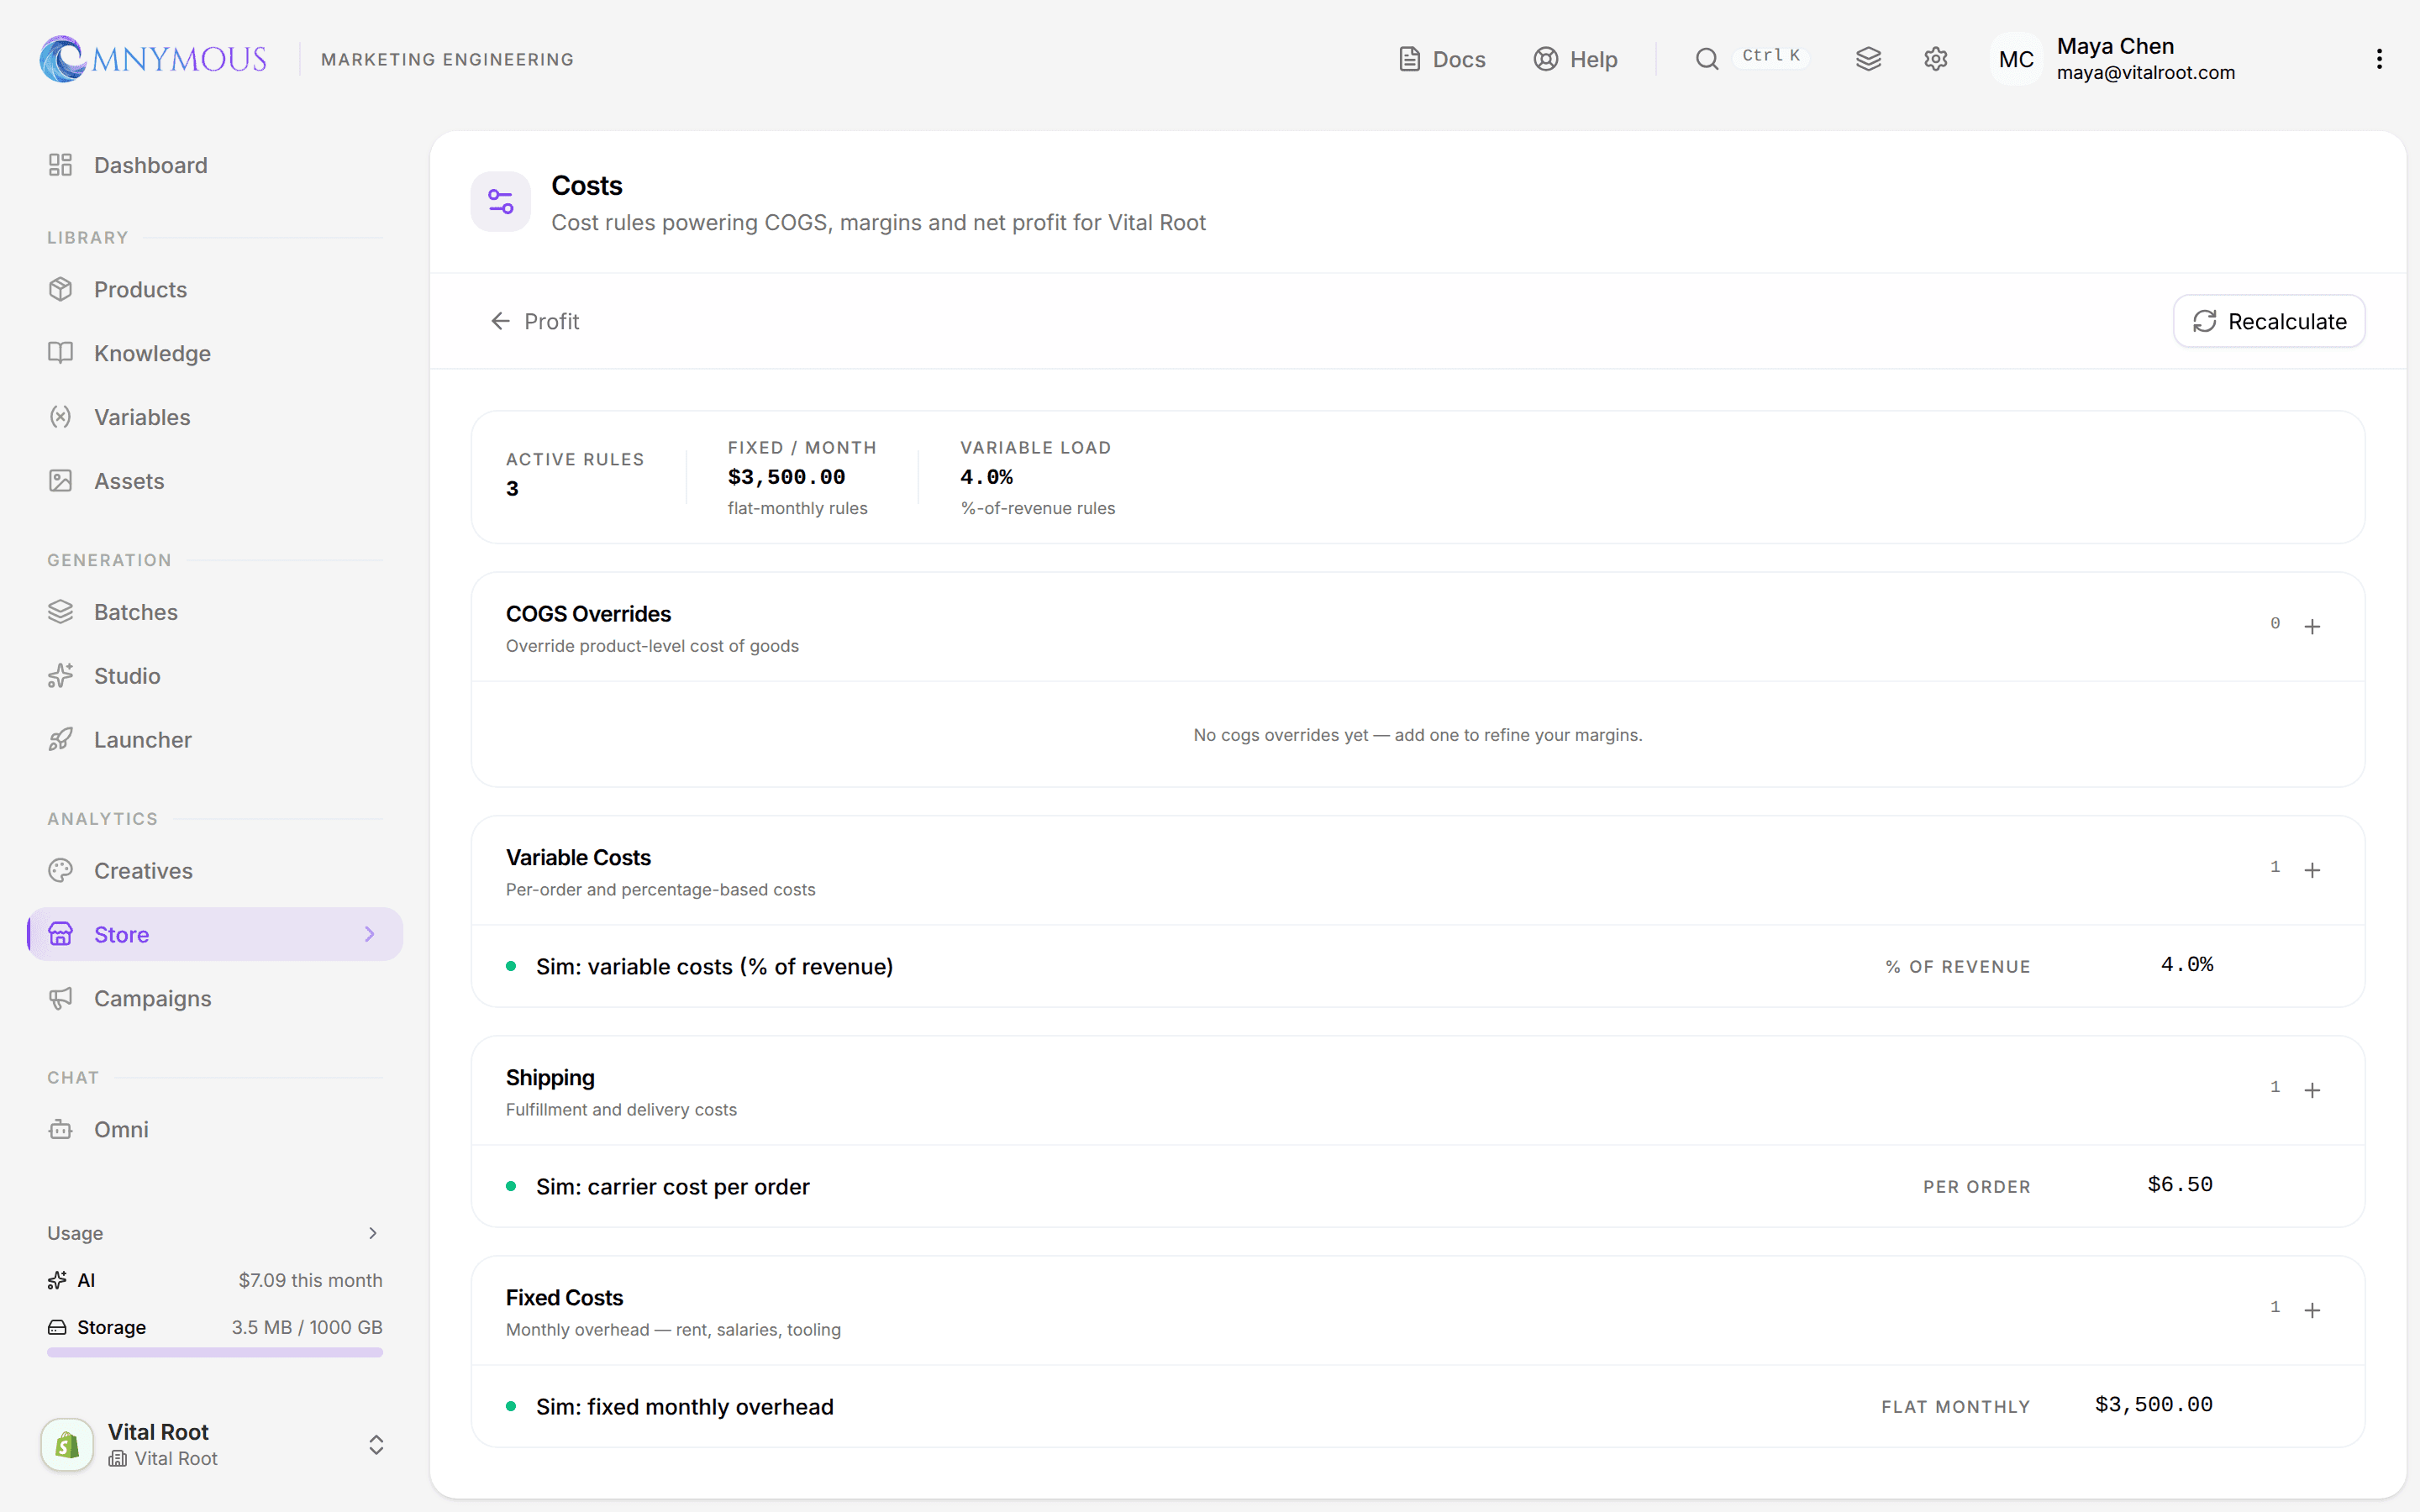Open Variables in the sidebar

(215, 417)
